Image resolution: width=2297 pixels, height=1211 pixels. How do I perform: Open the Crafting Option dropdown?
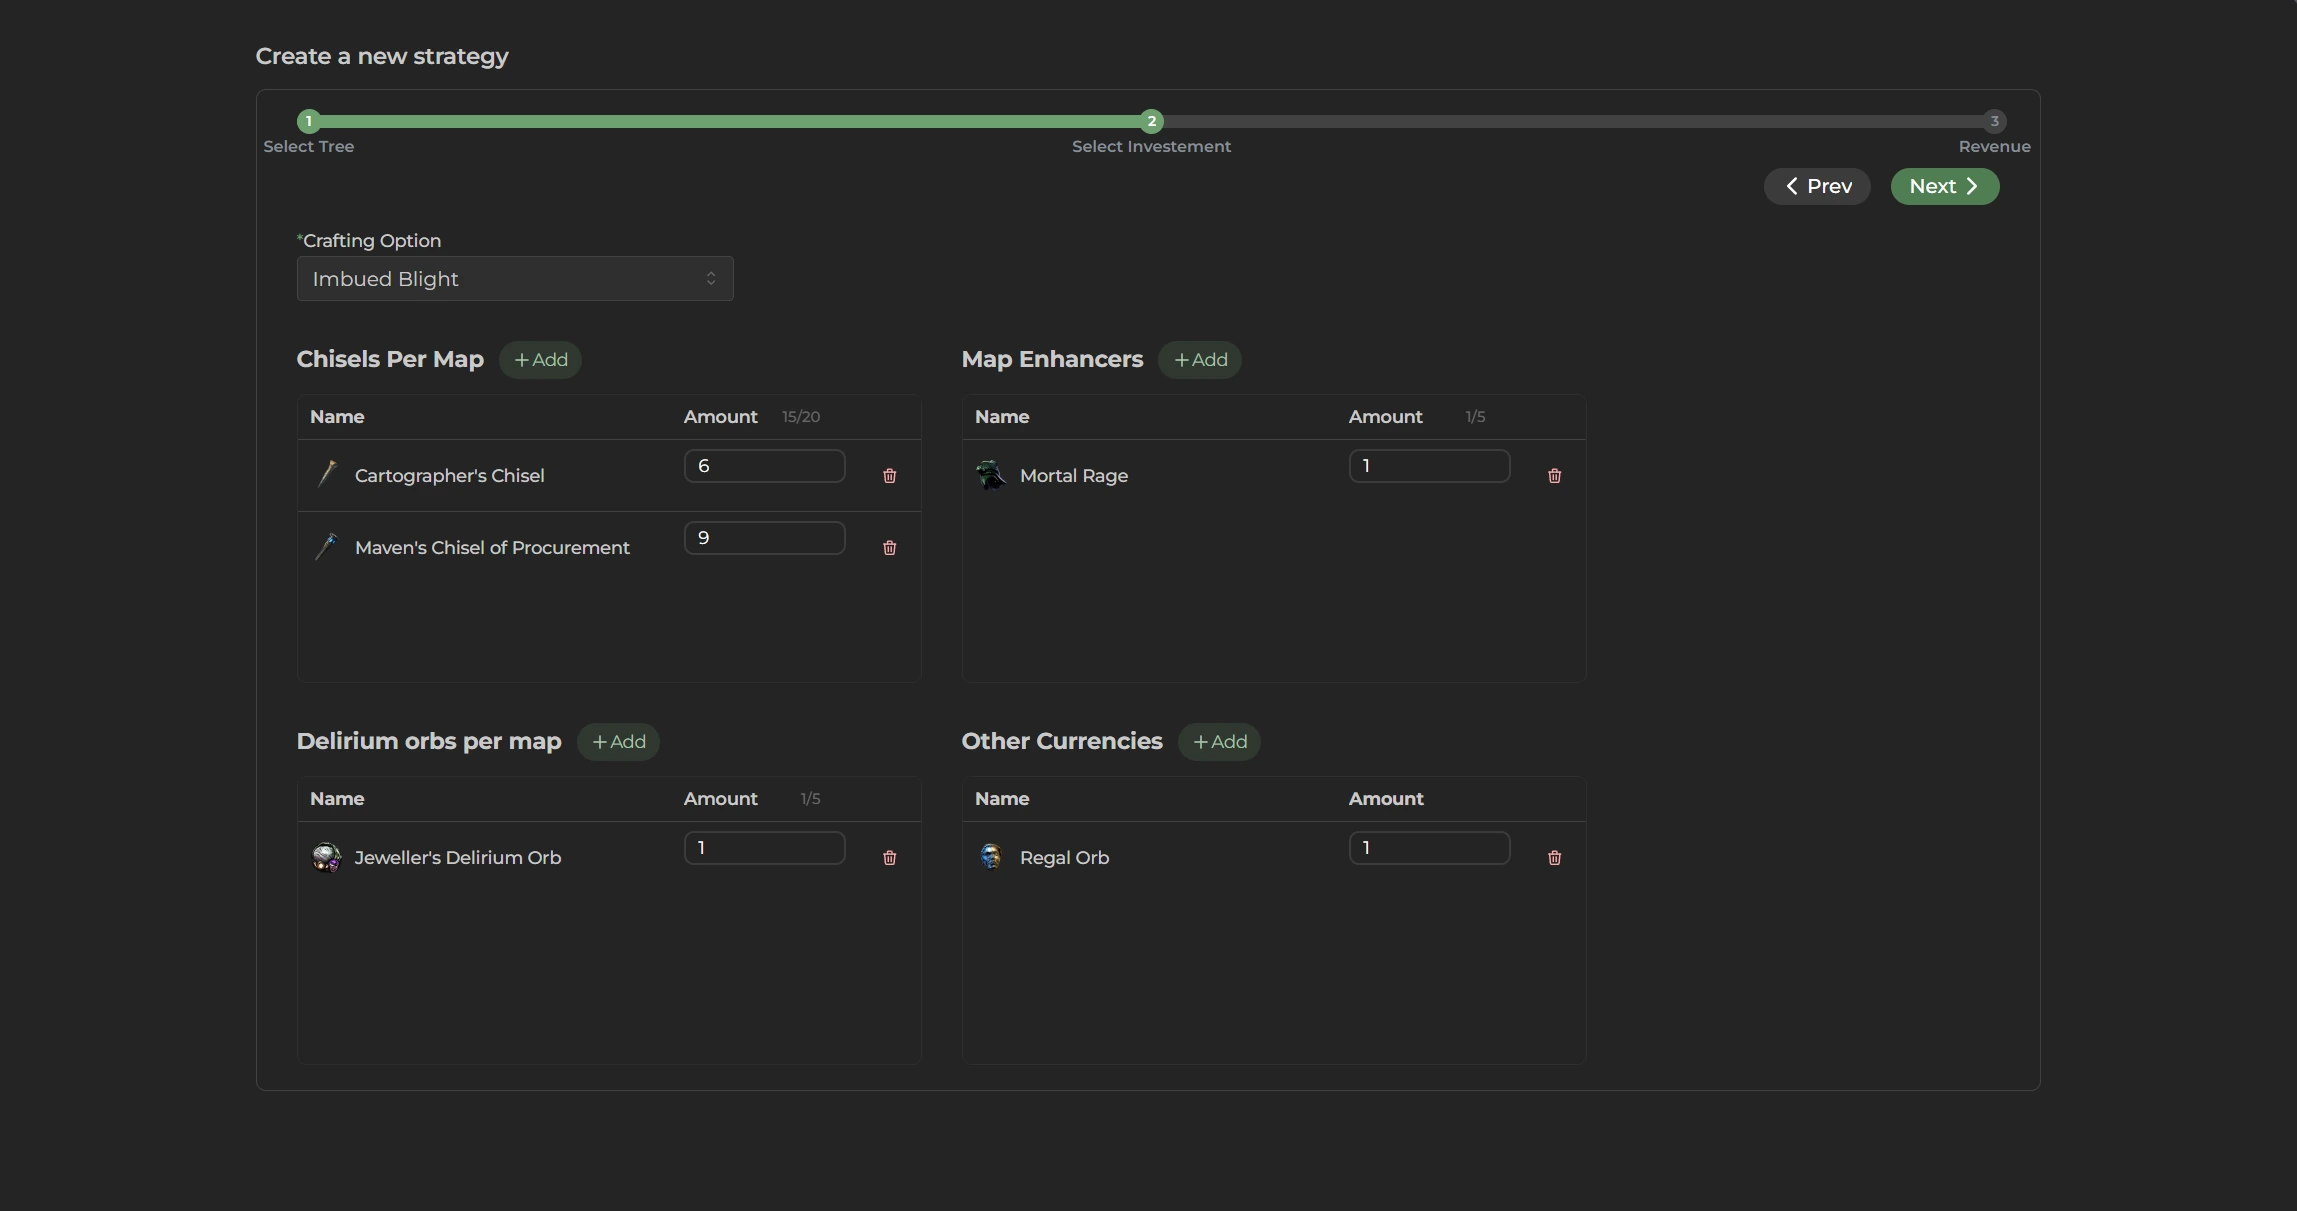[515, 279]
